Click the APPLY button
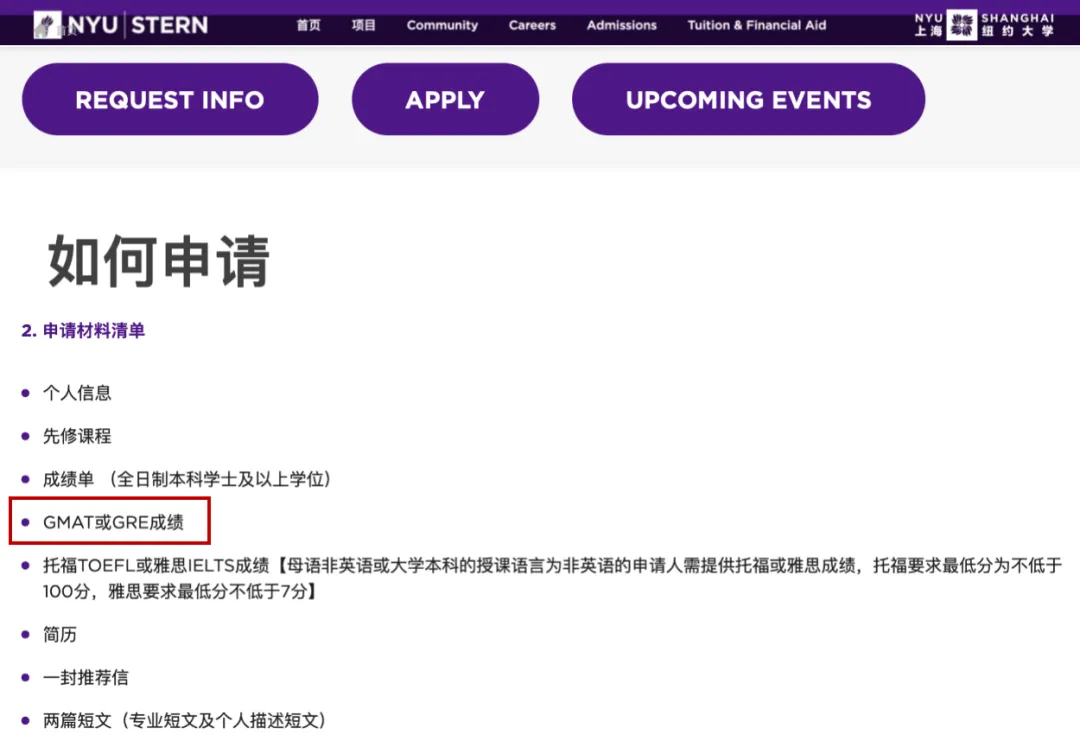Viewport: 1080px width, 754px height. (x=445, y=100)
